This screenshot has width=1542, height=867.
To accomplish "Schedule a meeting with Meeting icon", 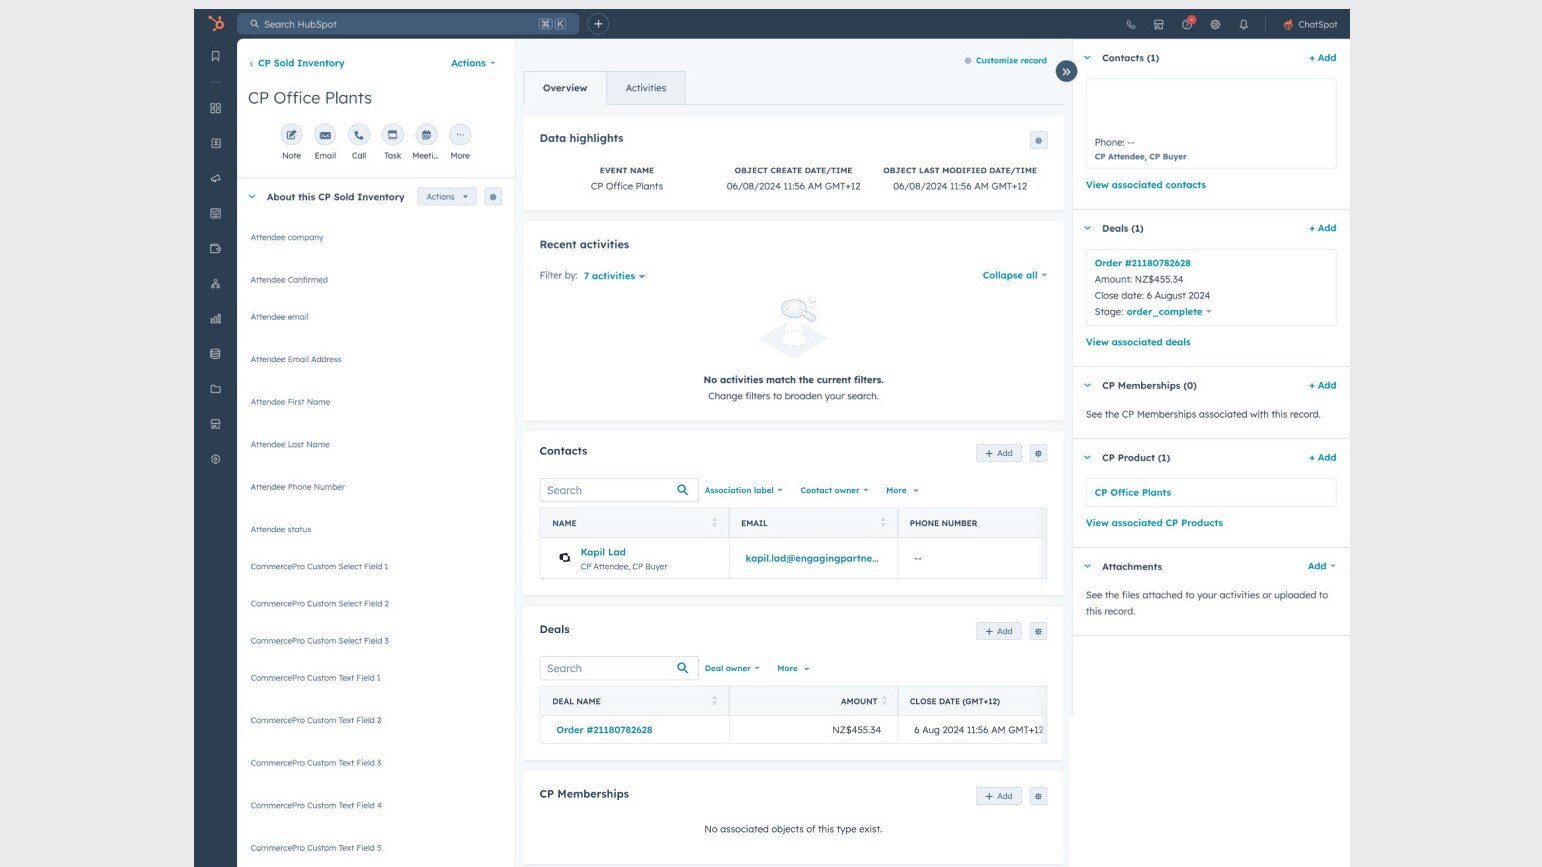I will click(x=426, y=135).
